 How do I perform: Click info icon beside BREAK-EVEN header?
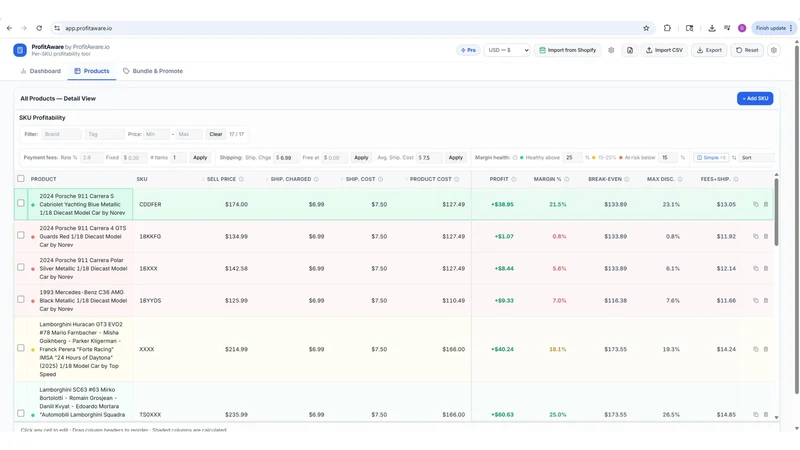pos(627,179)
